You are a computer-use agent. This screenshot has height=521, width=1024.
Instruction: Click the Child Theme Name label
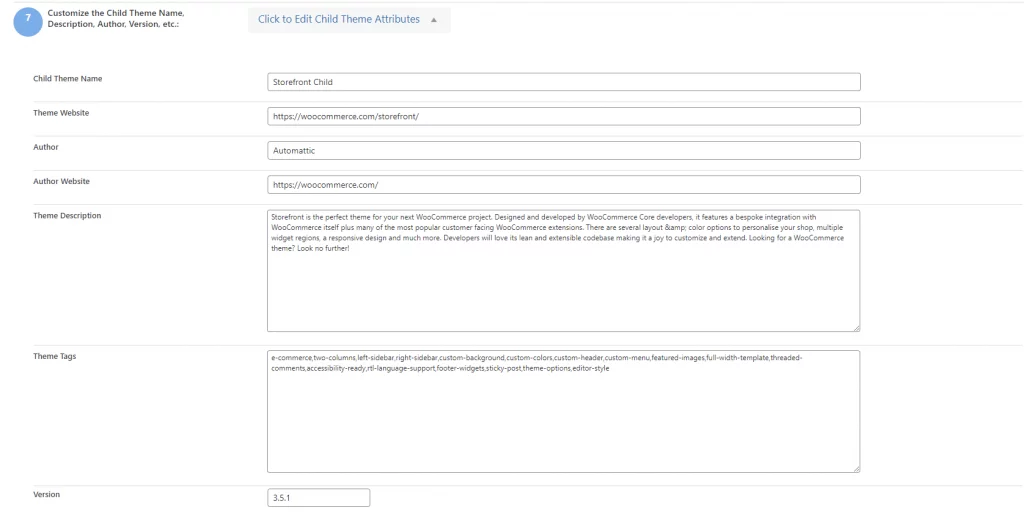click(x=68, y=78)
